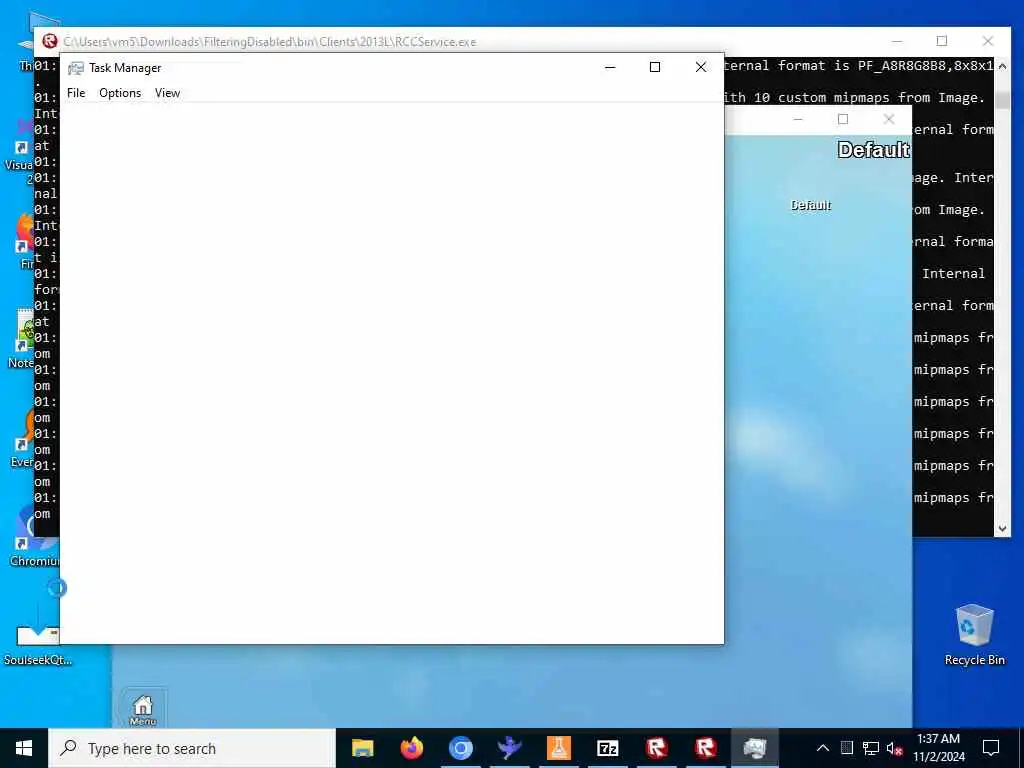Viewport: 1024px width, 768px height.
Task: Open the Roblox in-game Menu button
Action: point(142,710)
